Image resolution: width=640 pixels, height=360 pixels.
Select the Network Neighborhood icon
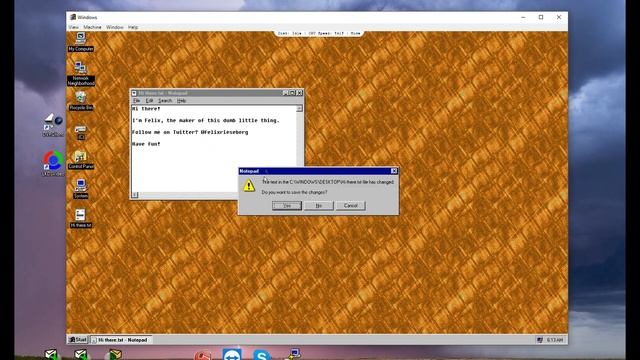click(x=81, y=73)
